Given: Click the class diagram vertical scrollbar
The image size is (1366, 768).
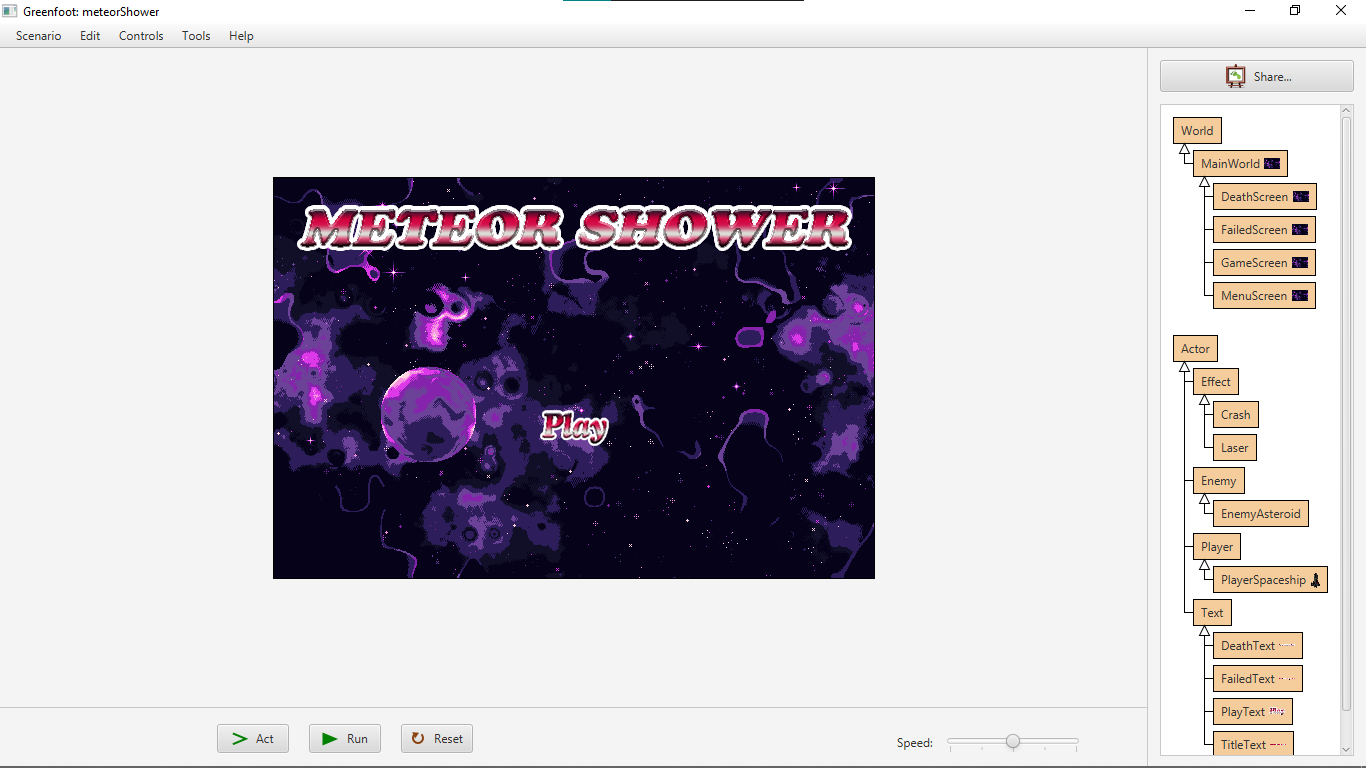Looking at the screenshot, I should (1346, 400).
